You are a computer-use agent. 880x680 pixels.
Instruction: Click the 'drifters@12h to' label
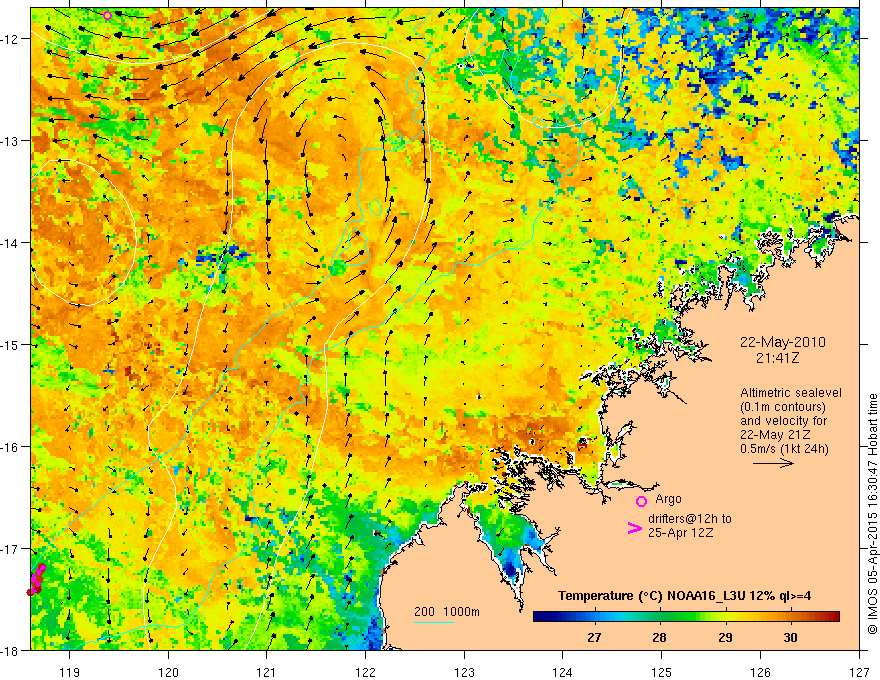[x=690, y=518]
